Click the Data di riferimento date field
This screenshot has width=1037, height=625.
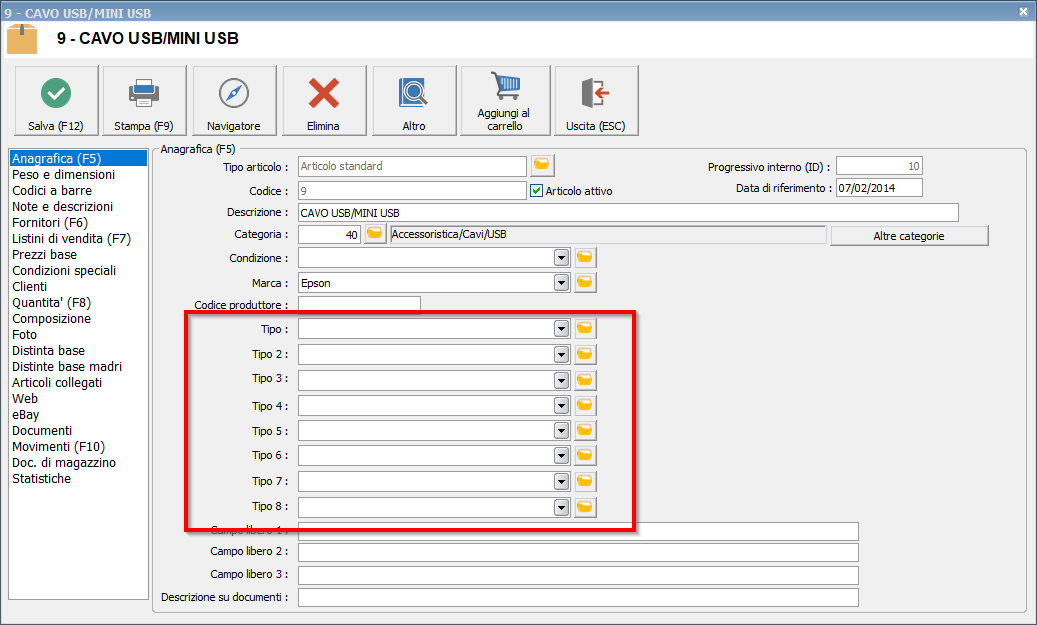879,188
